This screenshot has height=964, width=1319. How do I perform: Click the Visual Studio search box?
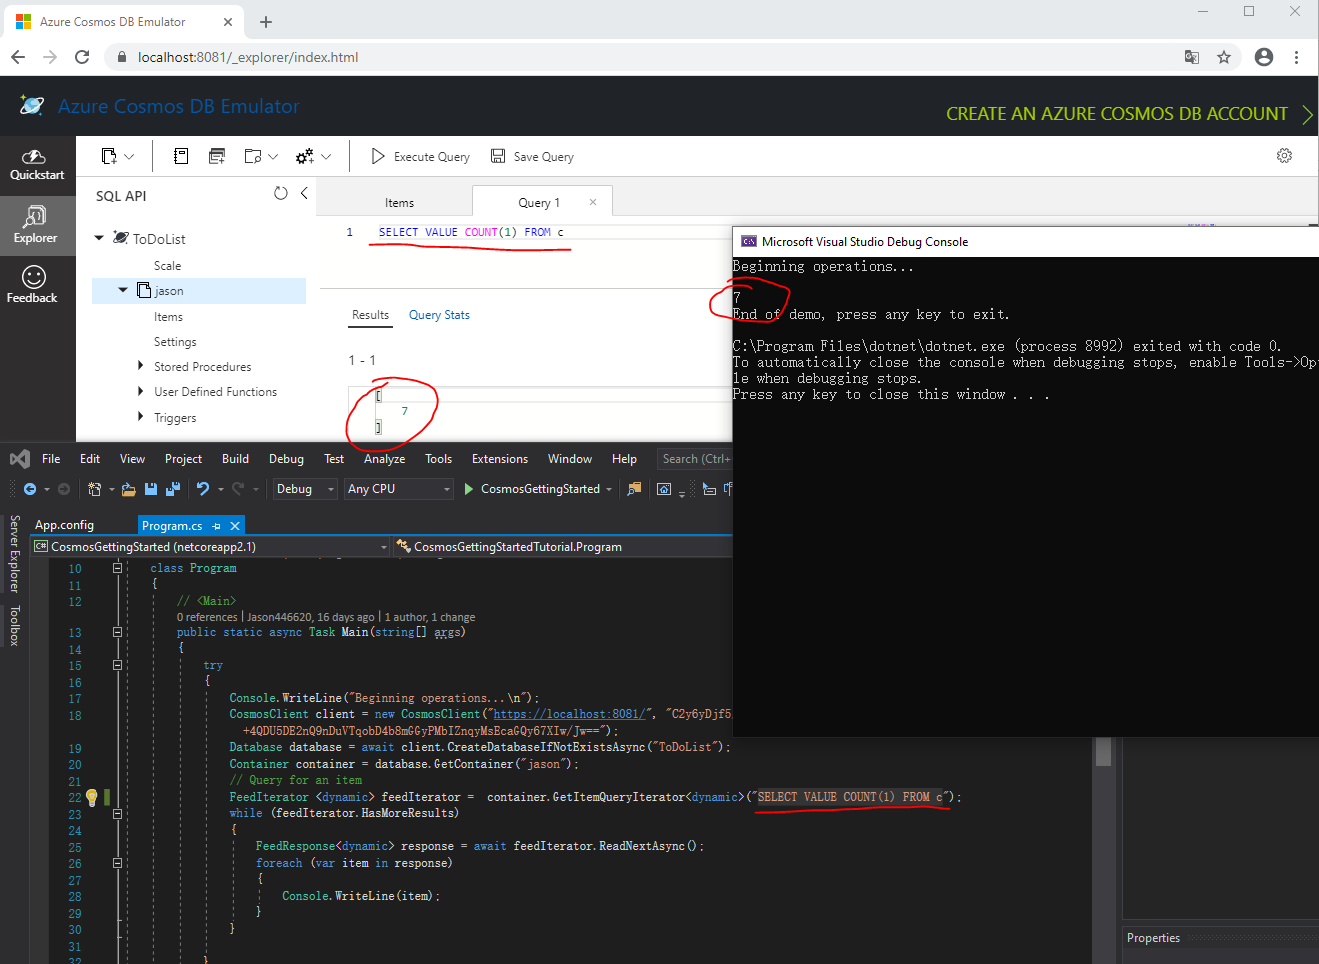695,459
